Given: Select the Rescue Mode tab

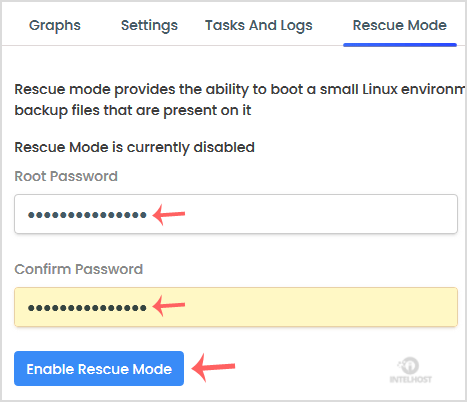Looking at the screenshot, I should tap(400, 26).
